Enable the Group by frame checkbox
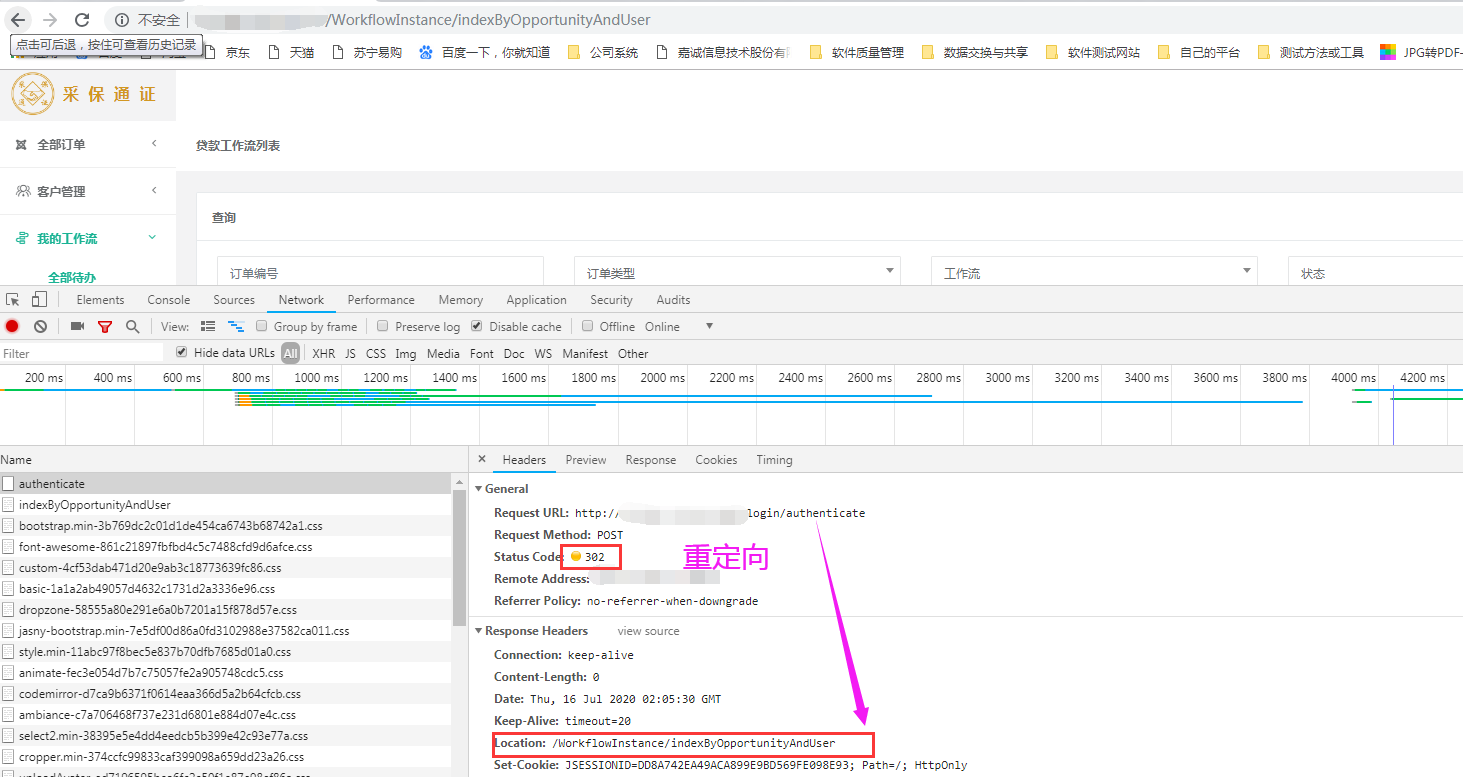Screen dimensions: 1463x777 (261, 326)
